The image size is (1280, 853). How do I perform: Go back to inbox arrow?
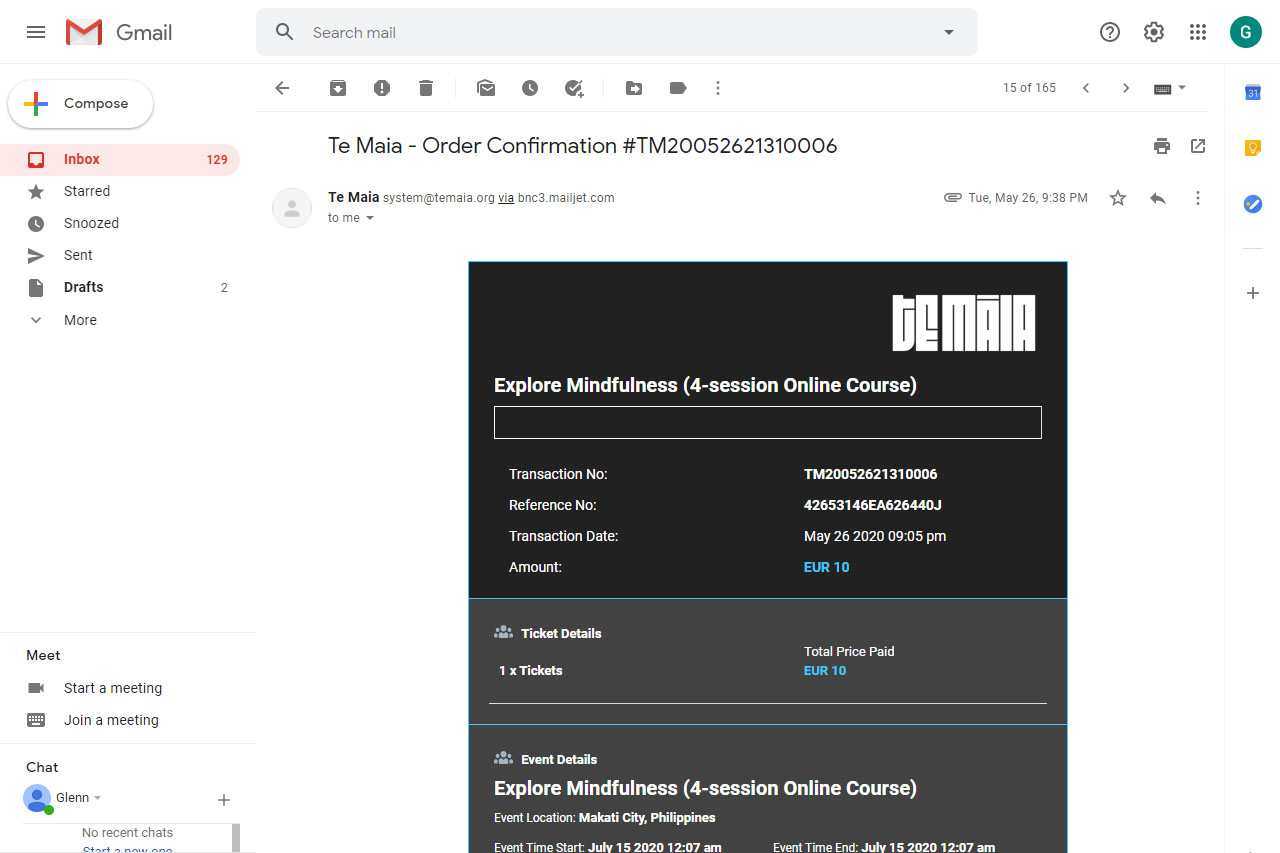coord(282,88)
